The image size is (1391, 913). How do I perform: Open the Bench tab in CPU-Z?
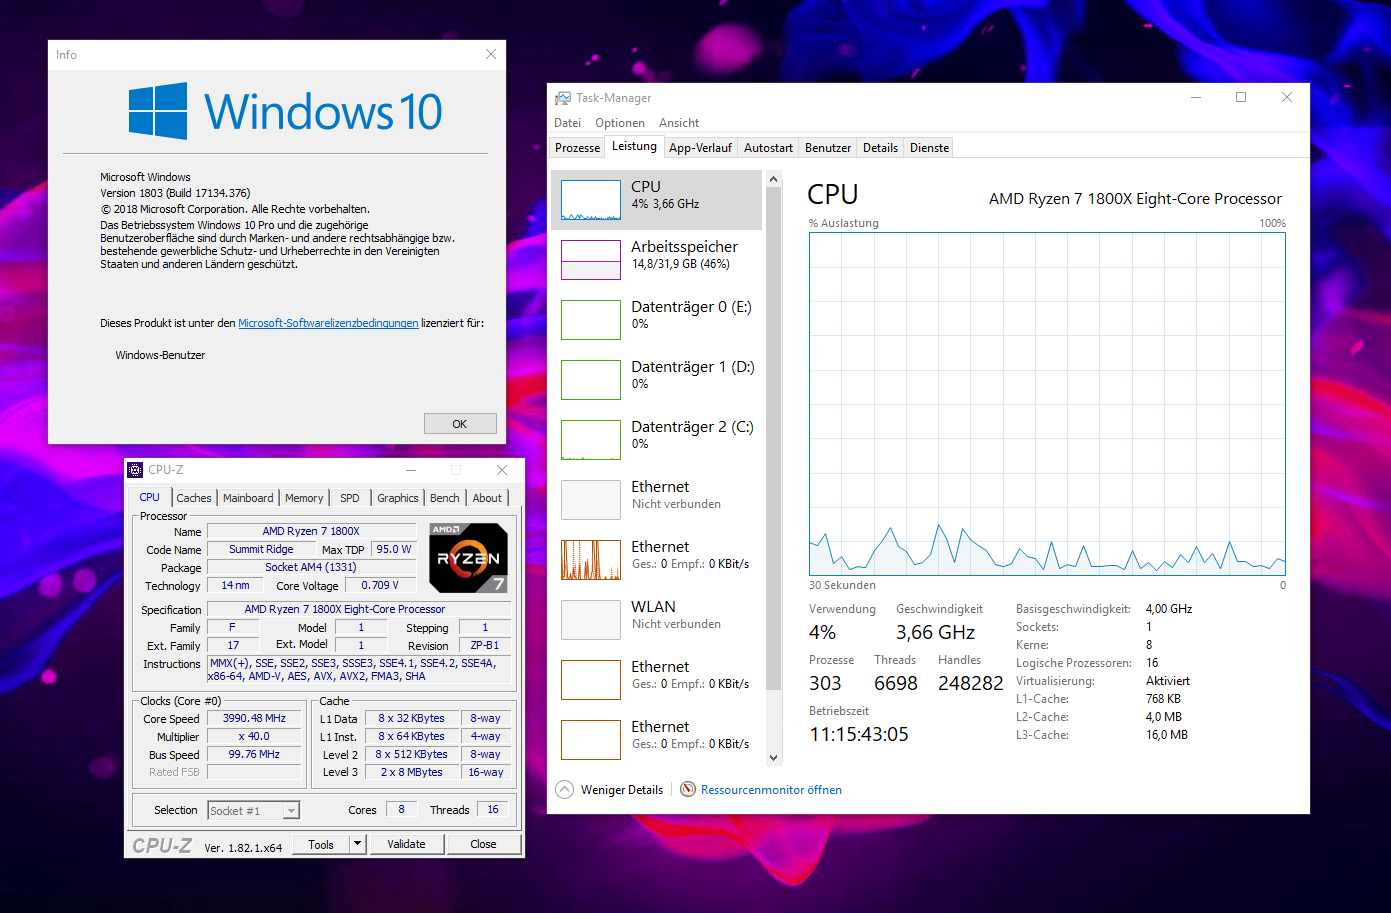tap(445, 498)
